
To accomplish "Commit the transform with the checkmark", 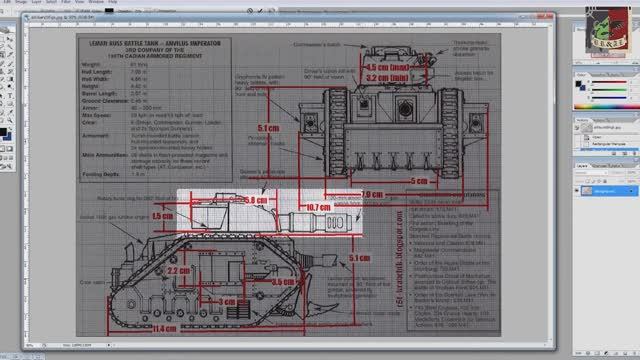I will tap(260, 11).
